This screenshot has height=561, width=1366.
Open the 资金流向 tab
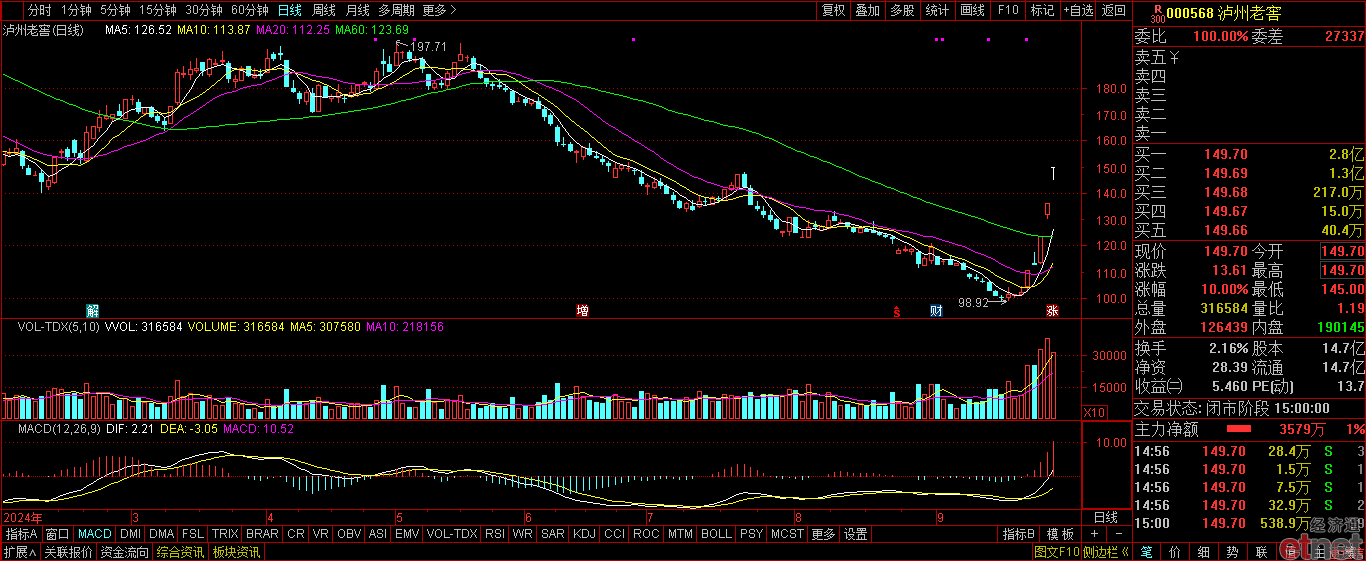point(124,551)
